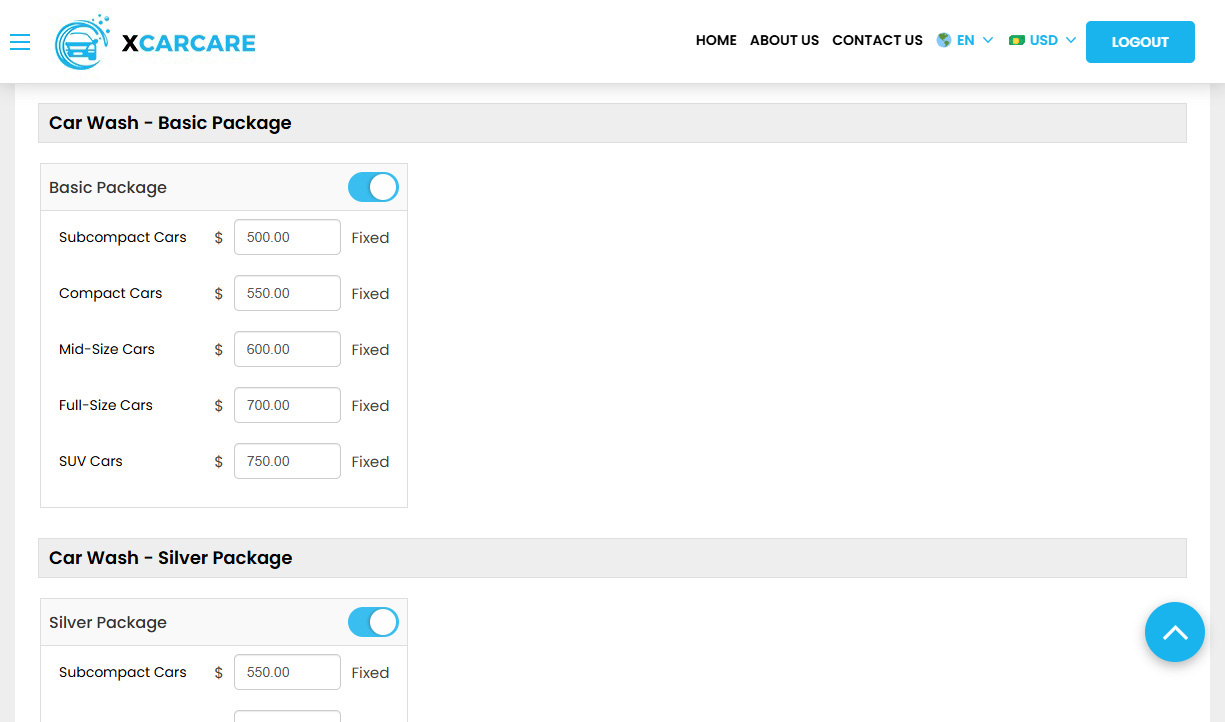
Task: Click Fixed text beside Mid-Size Cars price
Action: [370, 350]
